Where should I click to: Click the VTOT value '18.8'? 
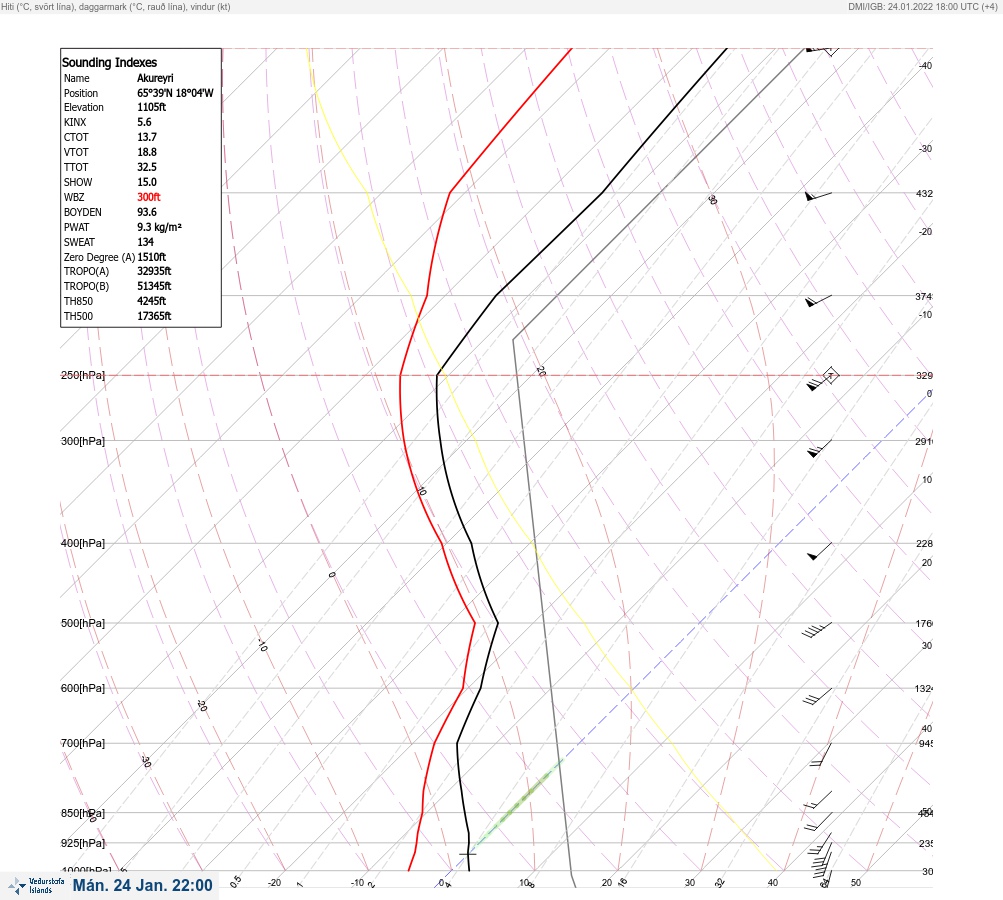(x=146, y=152)
